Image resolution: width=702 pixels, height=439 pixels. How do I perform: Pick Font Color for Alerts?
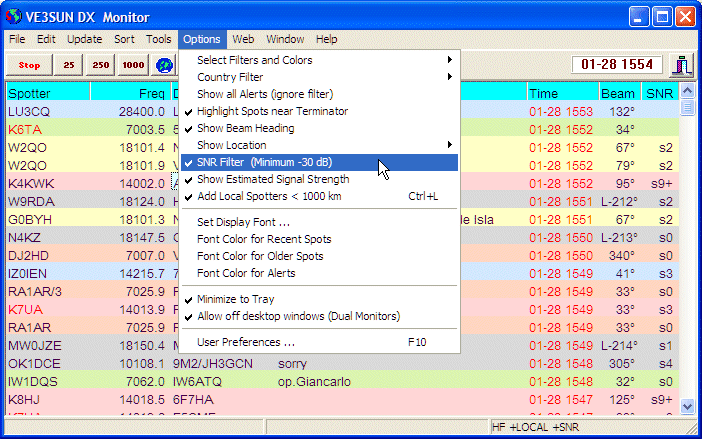pyautogui.click(x=246, y=273)
